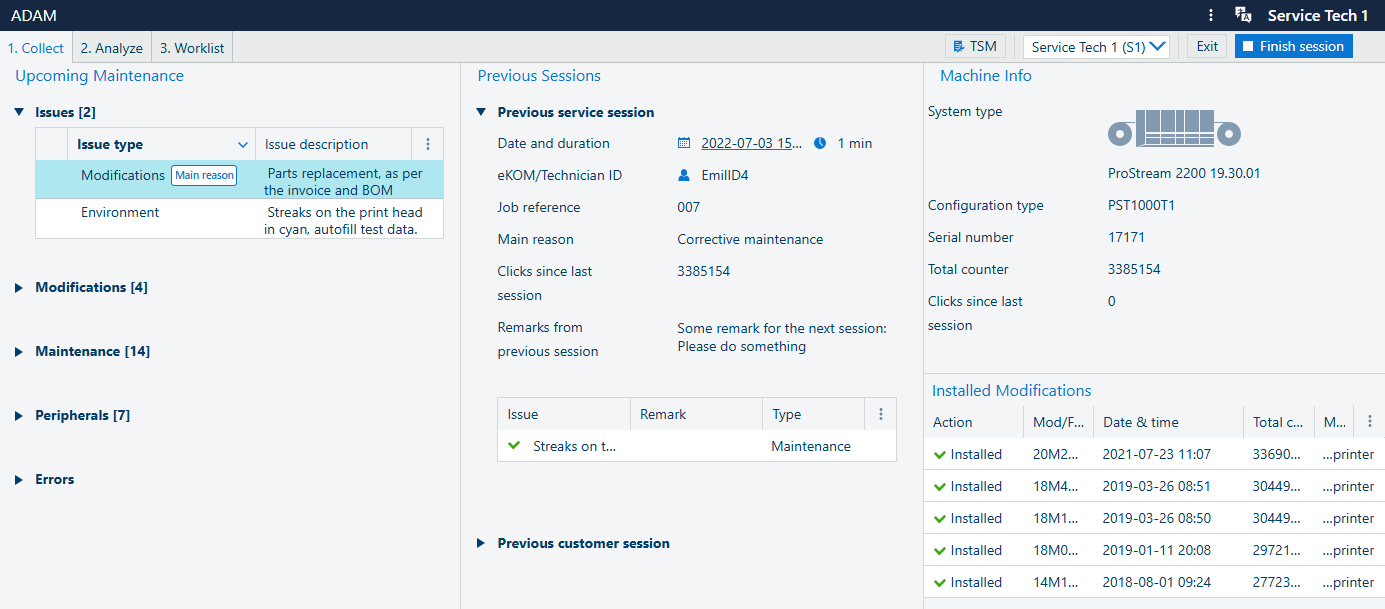This screenshot has height=609, width=1385.
Task: Expand the Previous customer session
Action: coord(481,543)
